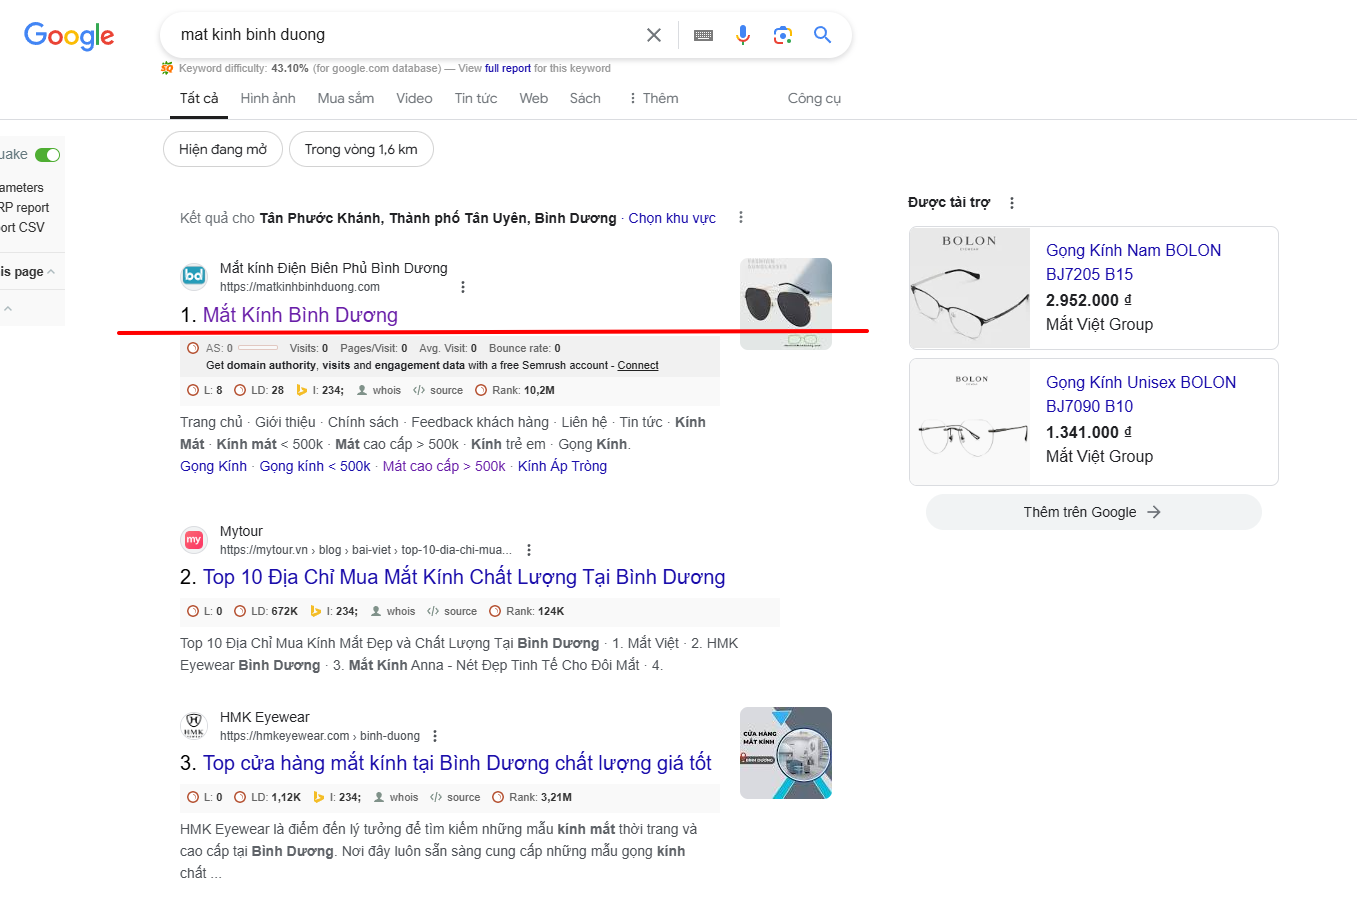Open the 'RP report' sidebar link
Image resolution: width=1357 pixels, height=900 pixels.
(24, 208)
